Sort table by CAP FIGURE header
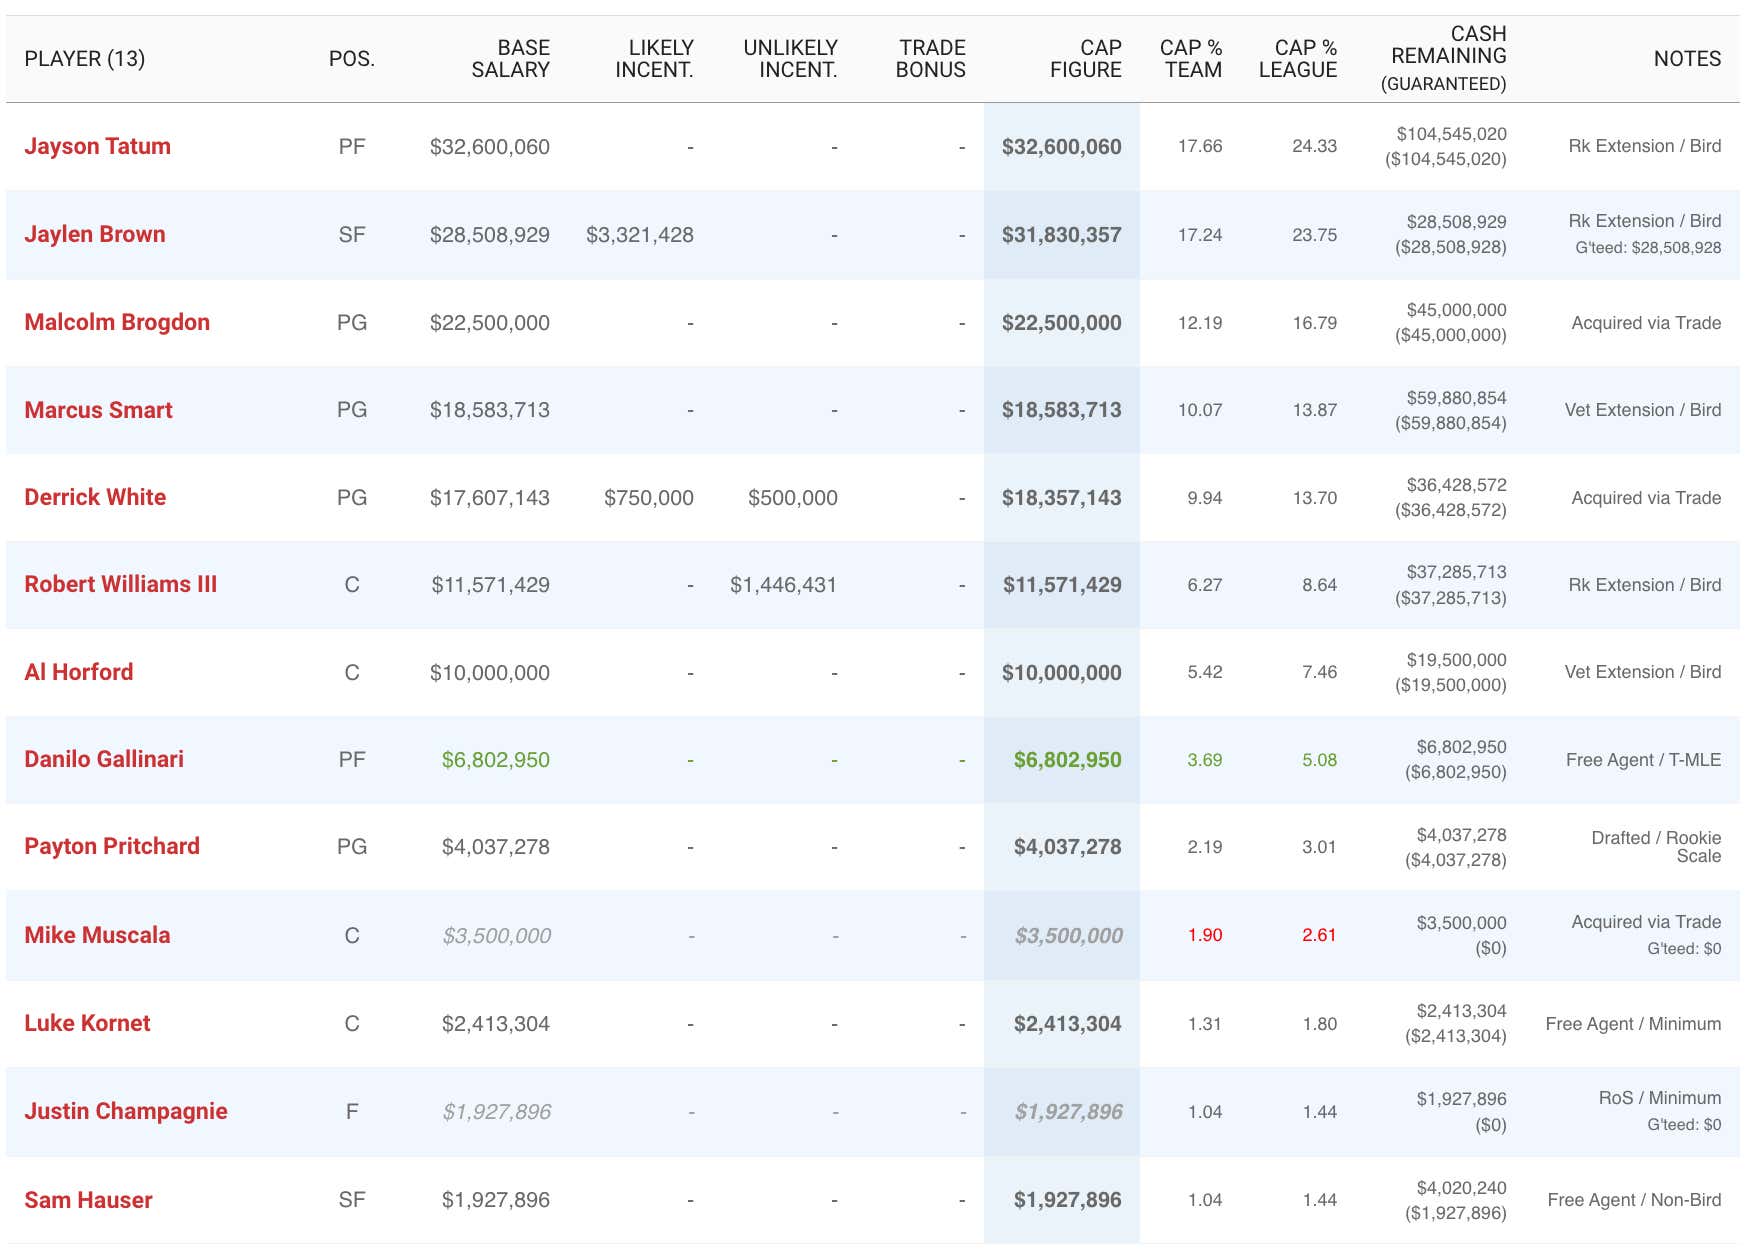This screenshot has width=1750, height=1256. pos(1086,59)
